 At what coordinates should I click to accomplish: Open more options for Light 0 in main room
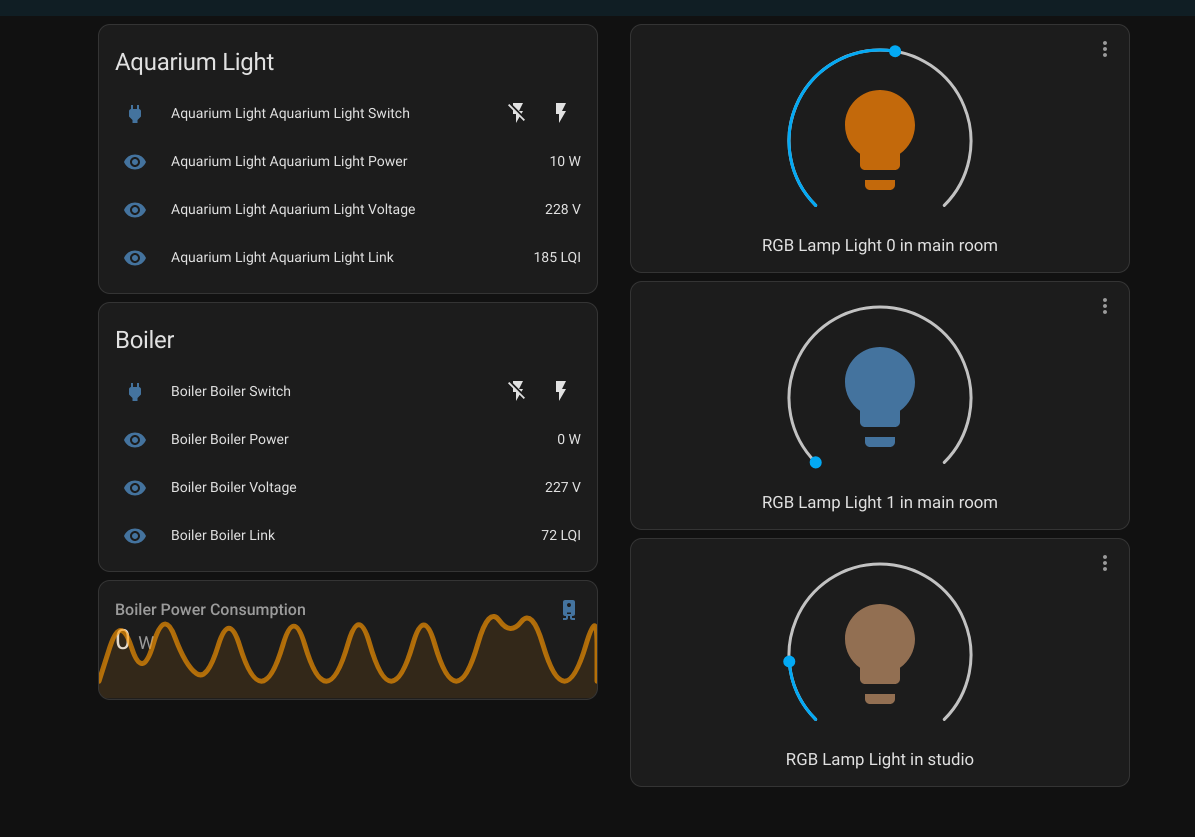pyautogui.click(x=1104, y=50)
